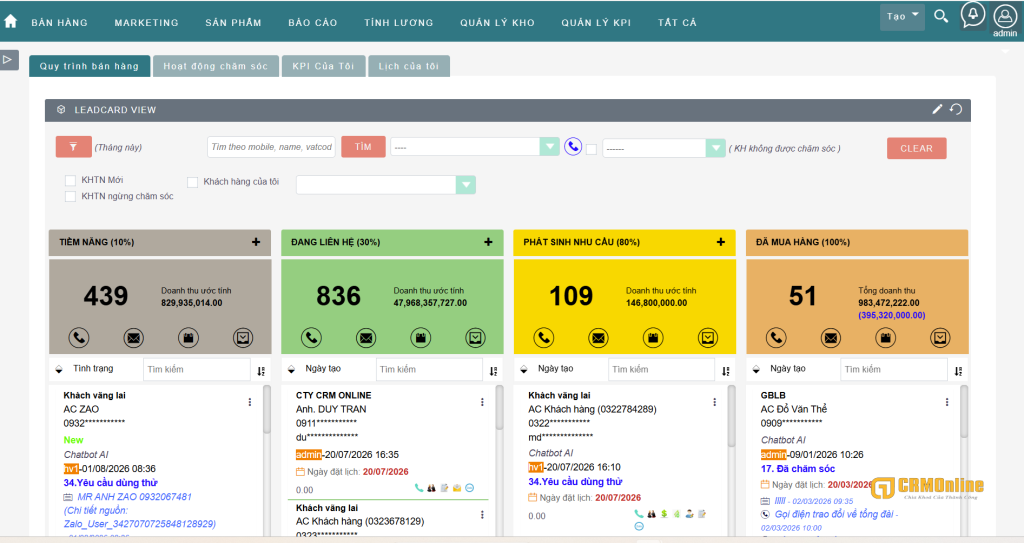
Task: Edit the Leadcard View with pencil icon
Action: [x=937, y=109]
